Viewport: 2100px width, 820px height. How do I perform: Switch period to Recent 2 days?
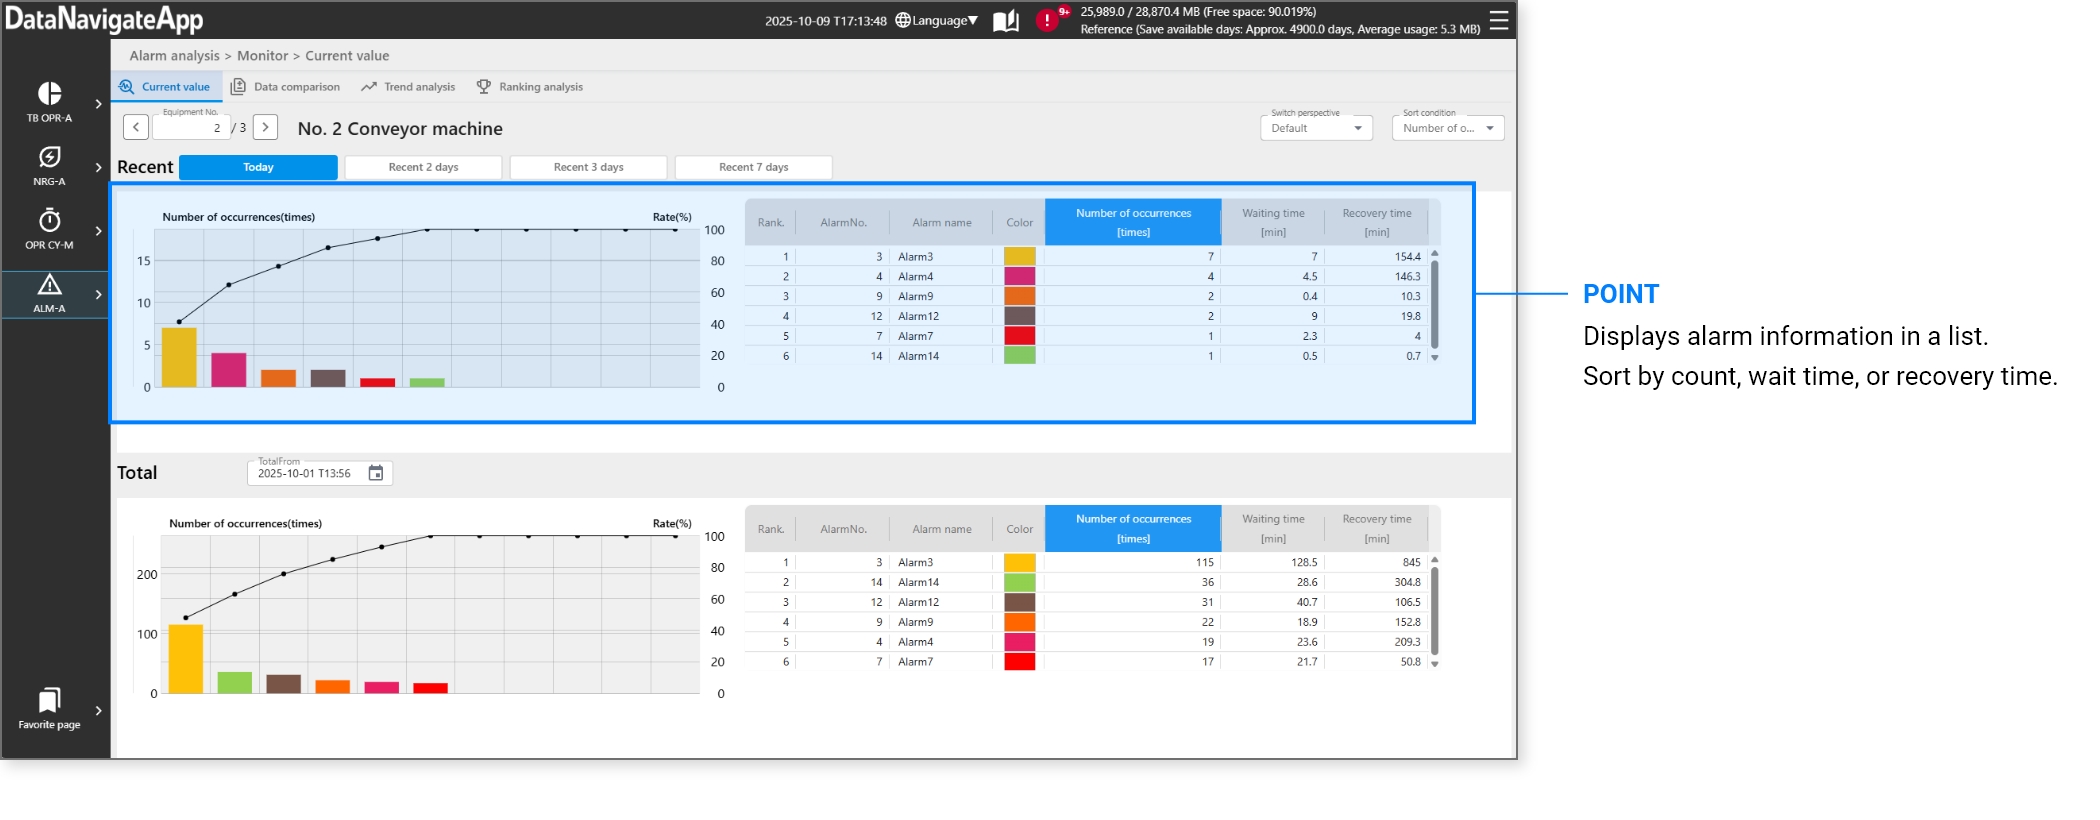[x=423, y=167]
